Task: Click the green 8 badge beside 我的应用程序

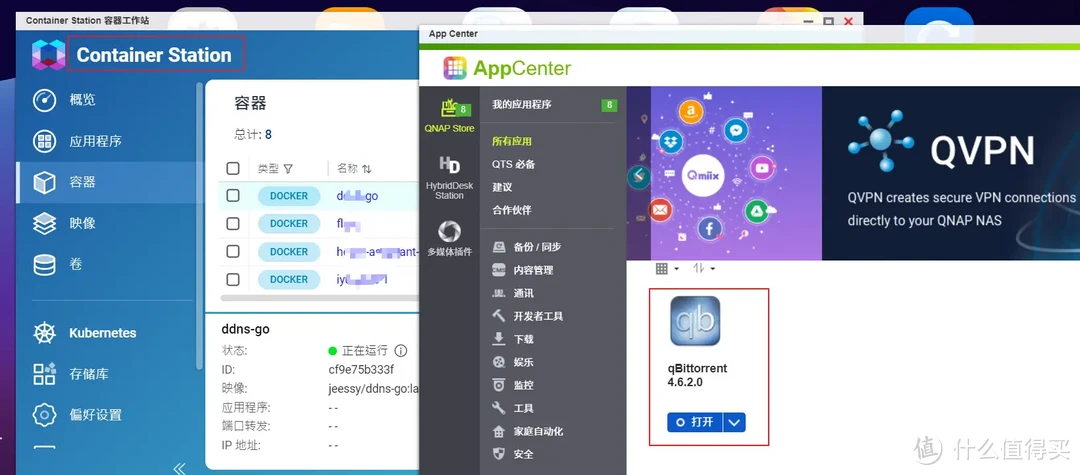Action: coord(609,105)
